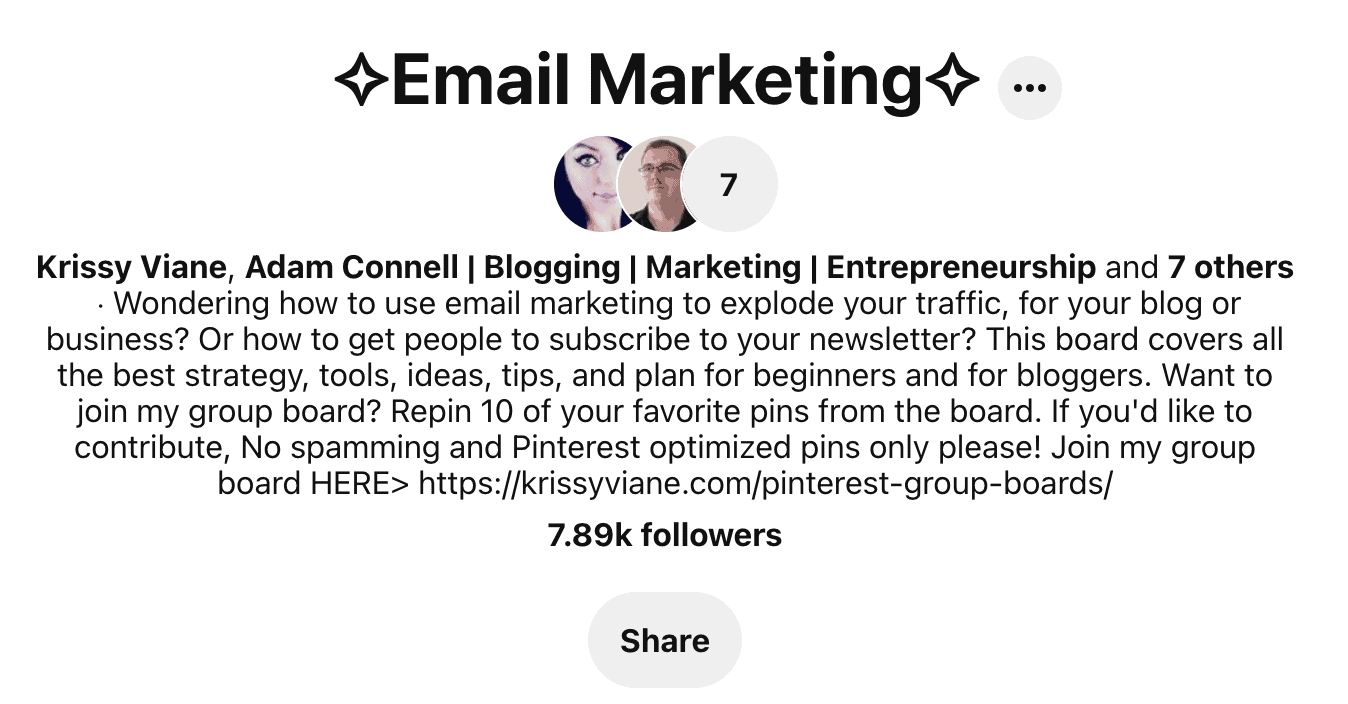This screenshot has width=1348, height=704.
Task: Click the krissyviane.com group boards URL
Action: pos(765,484)
